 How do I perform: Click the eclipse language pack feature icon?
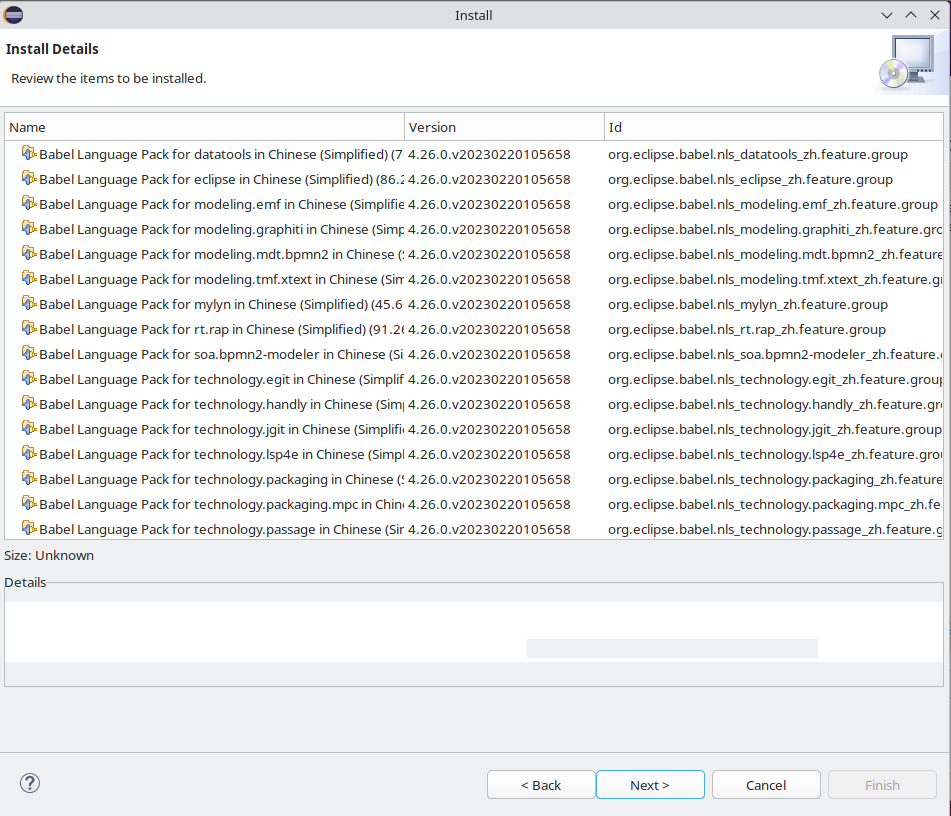point(29,178)
